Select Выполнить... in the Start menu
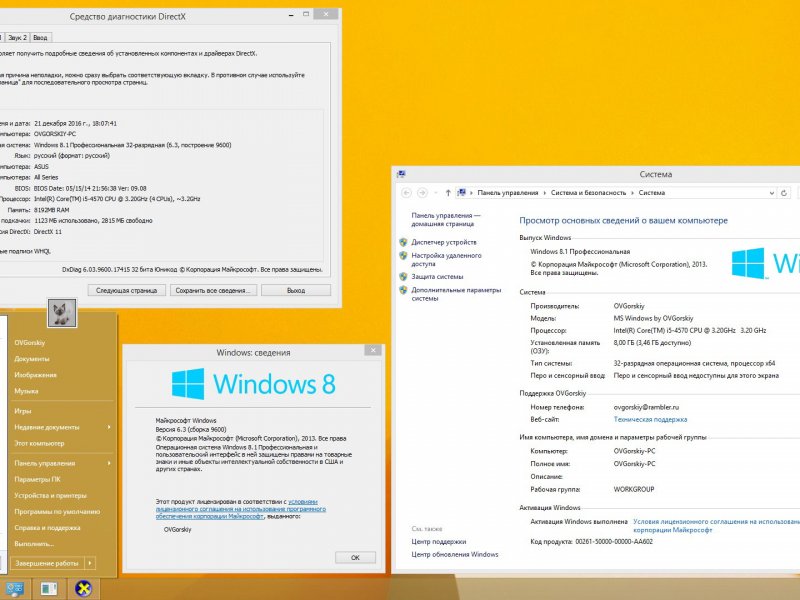 [x=34, y=544]
